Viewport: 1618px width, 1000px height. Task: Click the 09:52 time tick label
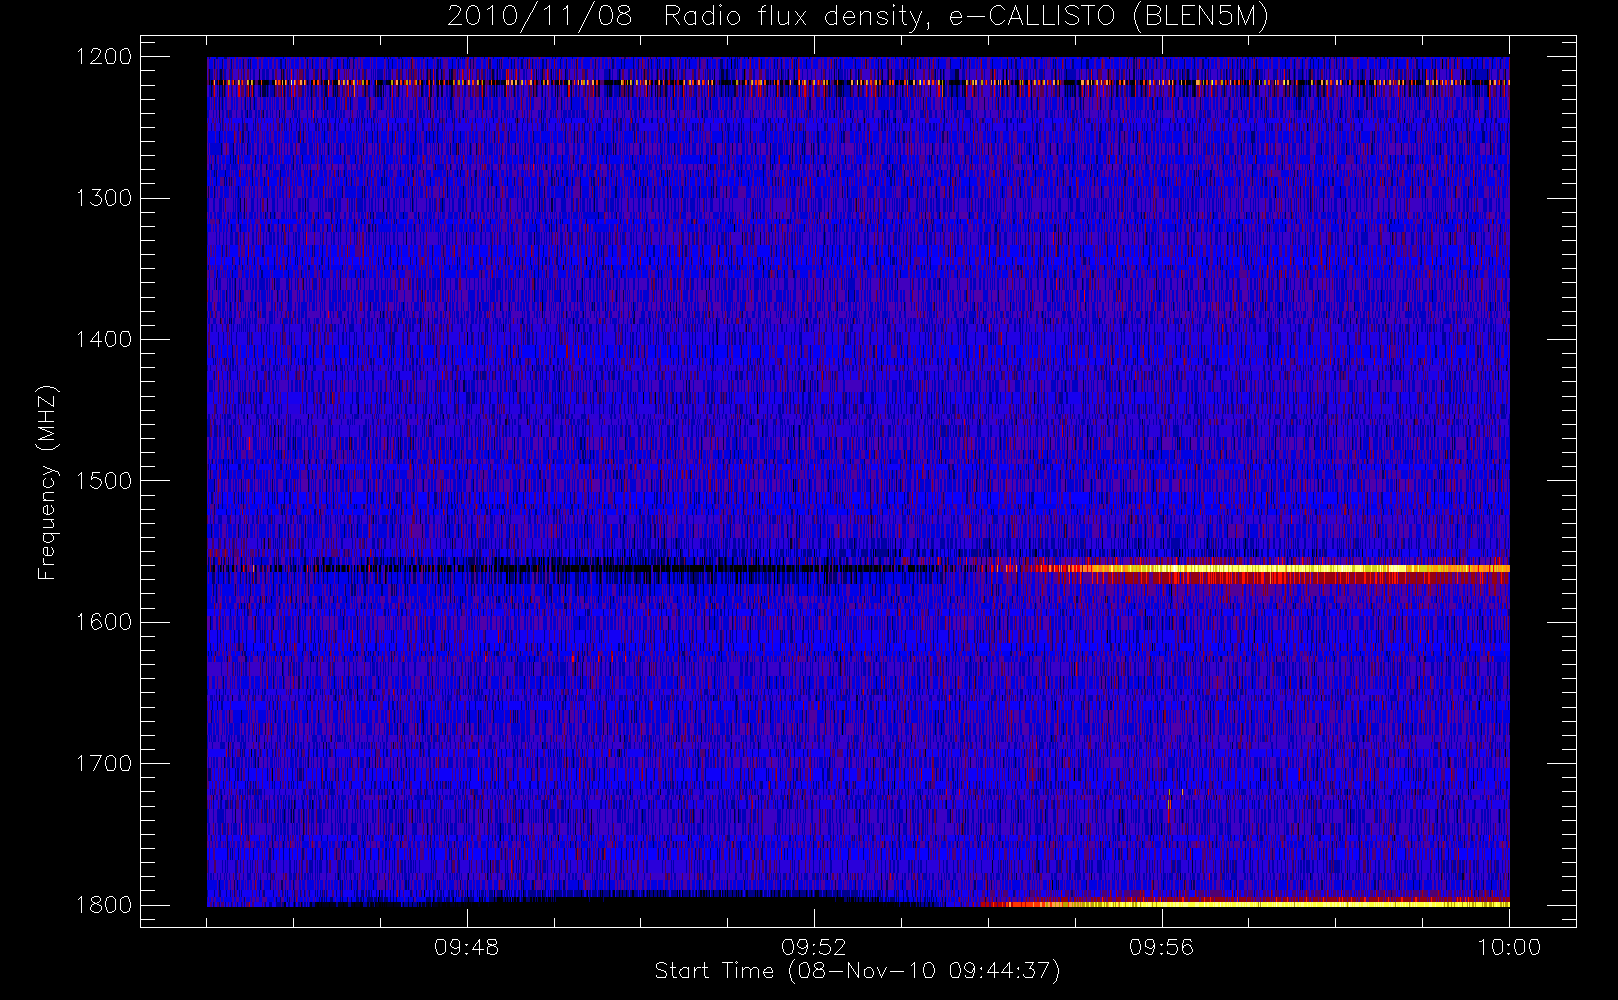(x=814, y=947)
